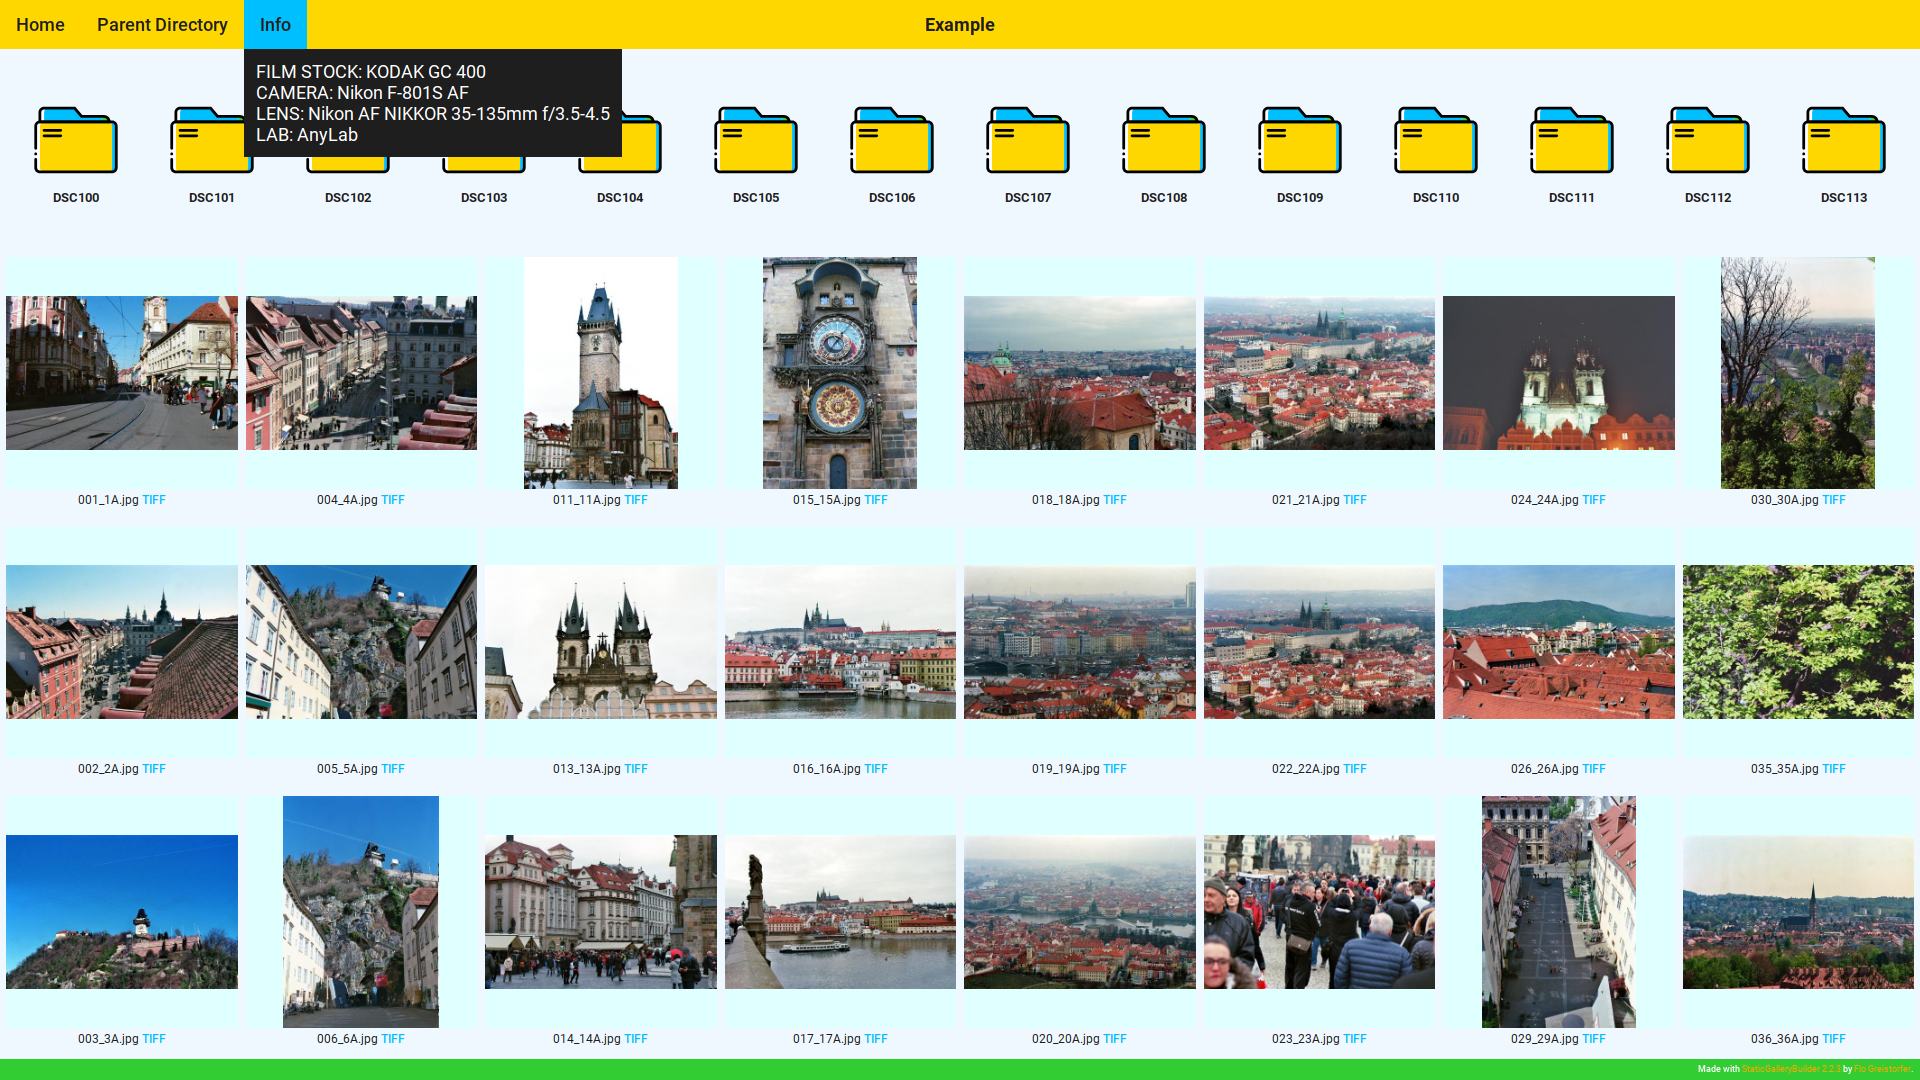Click the Home menu item

40,25
